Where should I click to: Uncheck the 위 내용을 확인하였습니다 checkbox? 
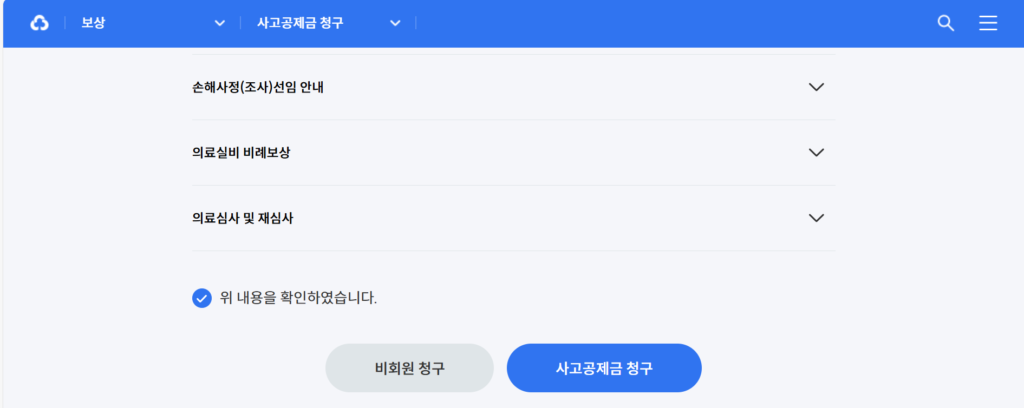pyautogui.click(x=202, y=298)
